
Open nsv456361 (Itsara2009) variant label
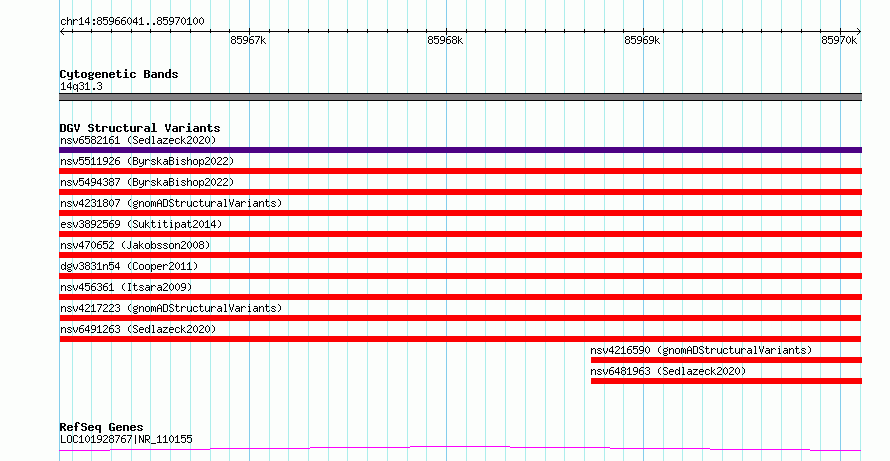click(x=126, y=287)
